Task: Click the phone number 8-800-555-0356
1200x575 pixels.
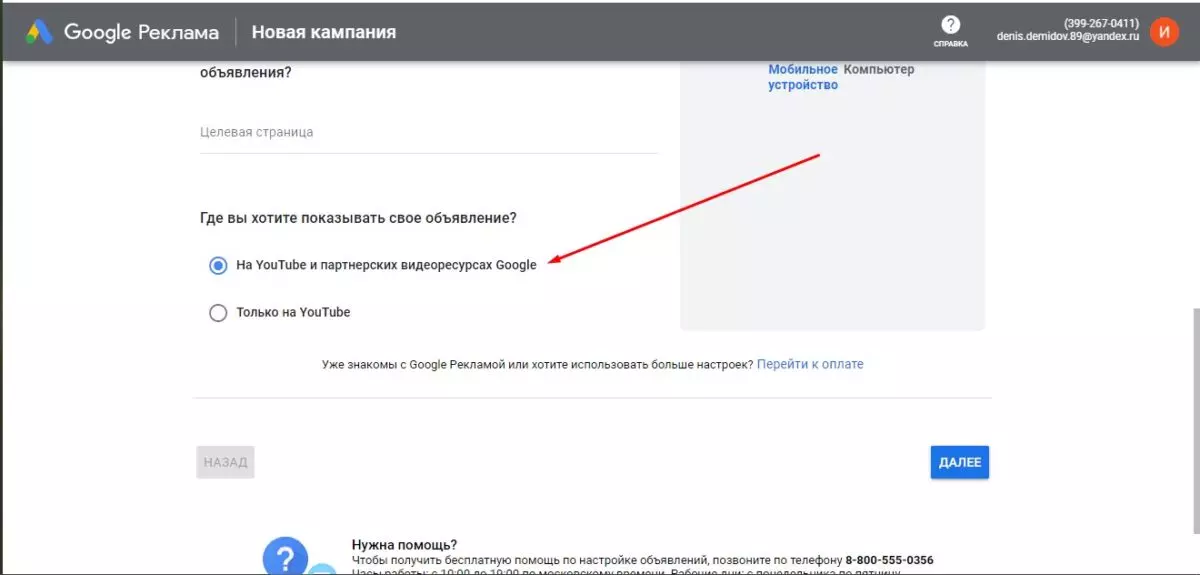Action: point(890,560)
